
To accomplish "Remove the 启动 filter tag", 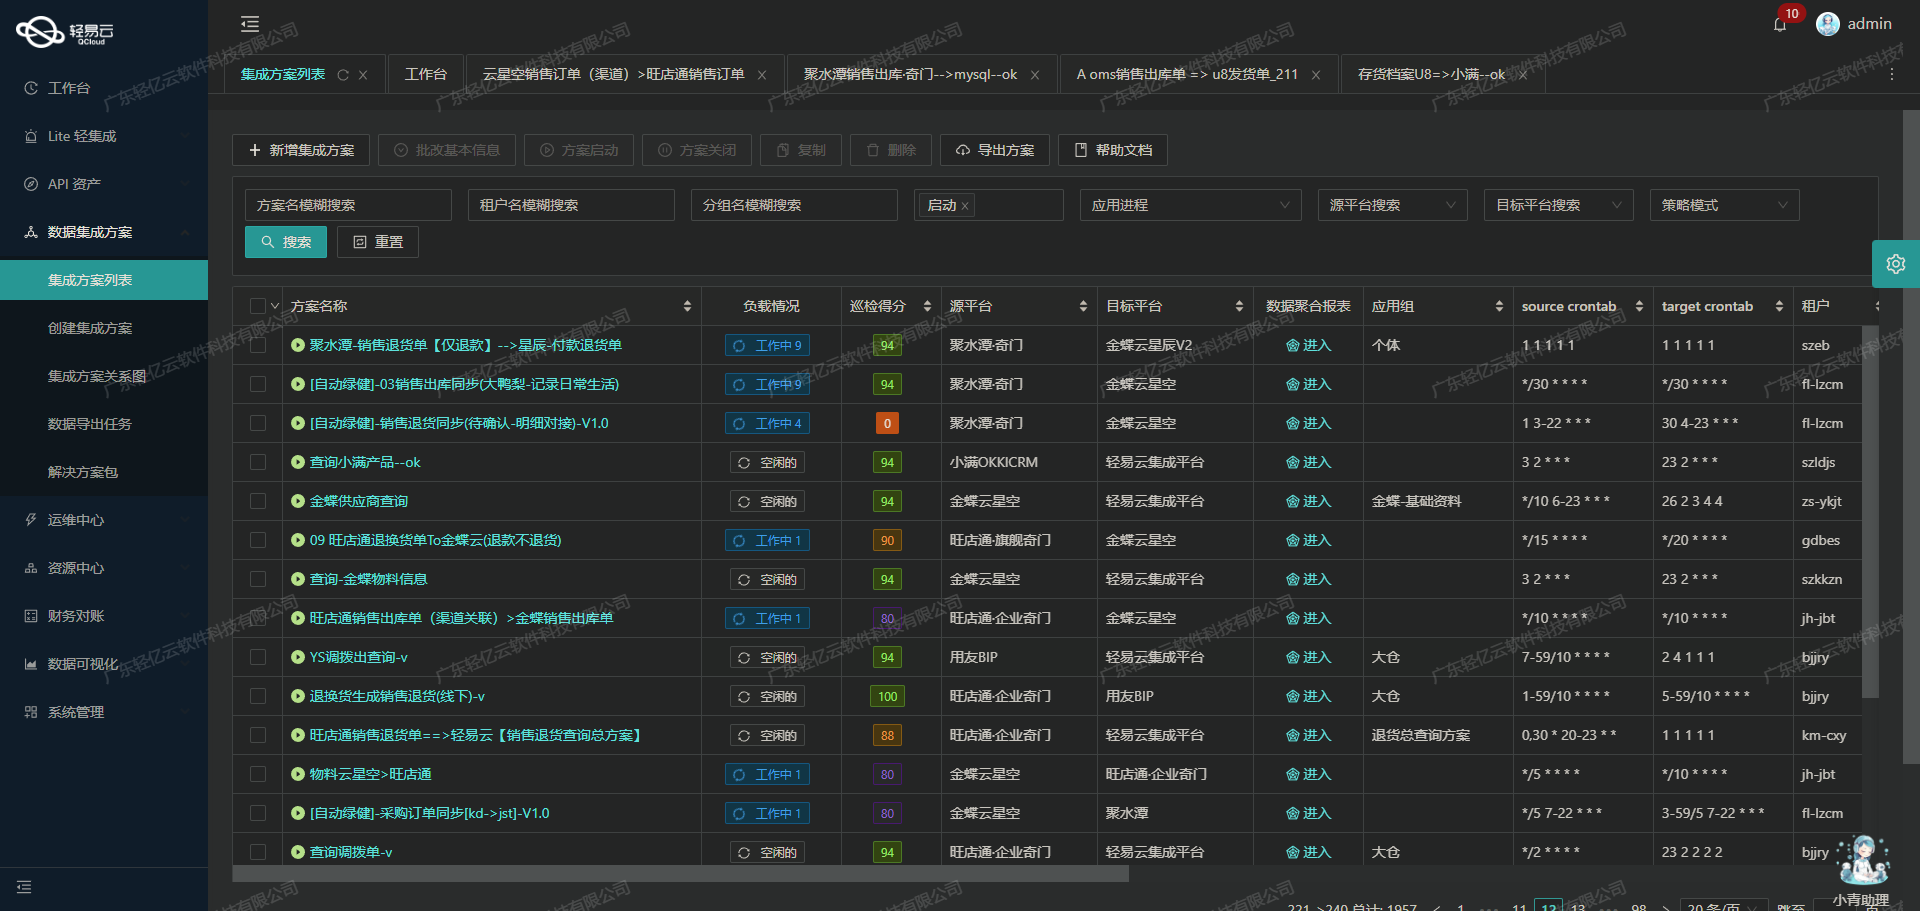I will (x=965, y=206).
